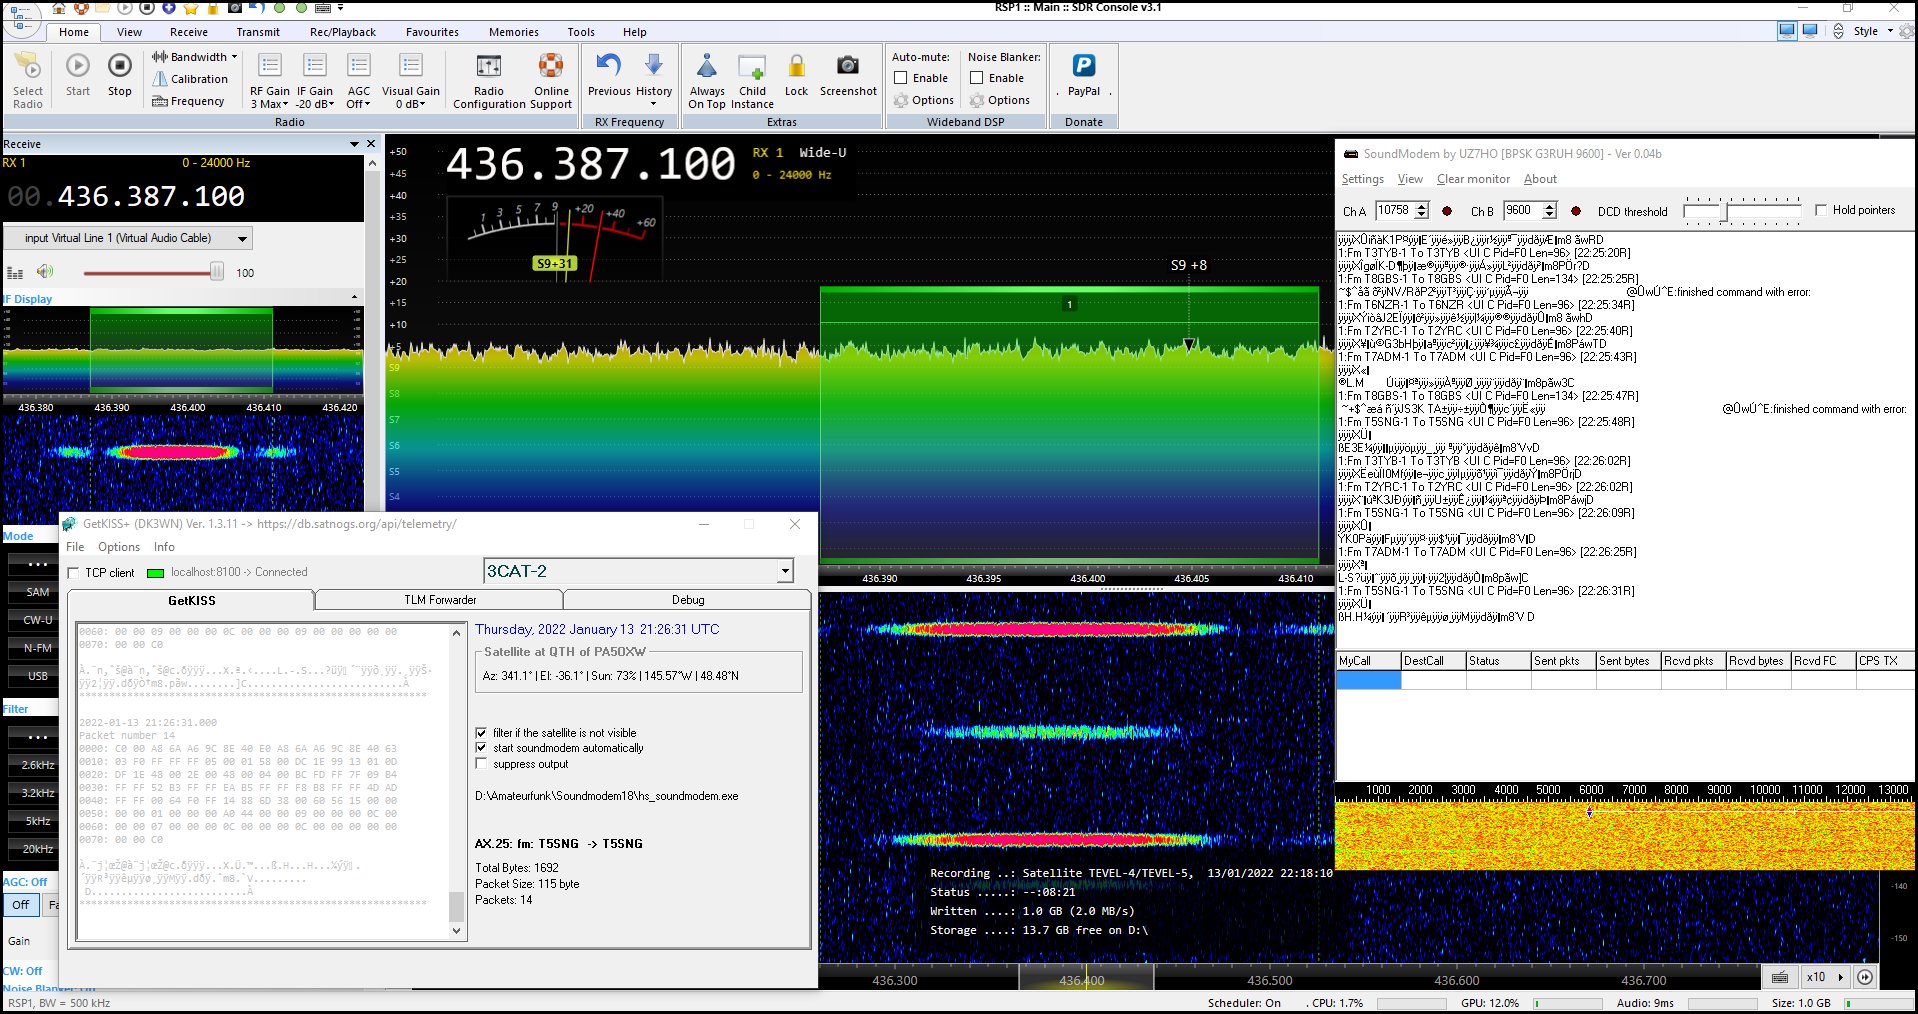Click the x10 zoom keyboard icon at bottom
The image size is (1918, 1014).
tap(1780, 977)
